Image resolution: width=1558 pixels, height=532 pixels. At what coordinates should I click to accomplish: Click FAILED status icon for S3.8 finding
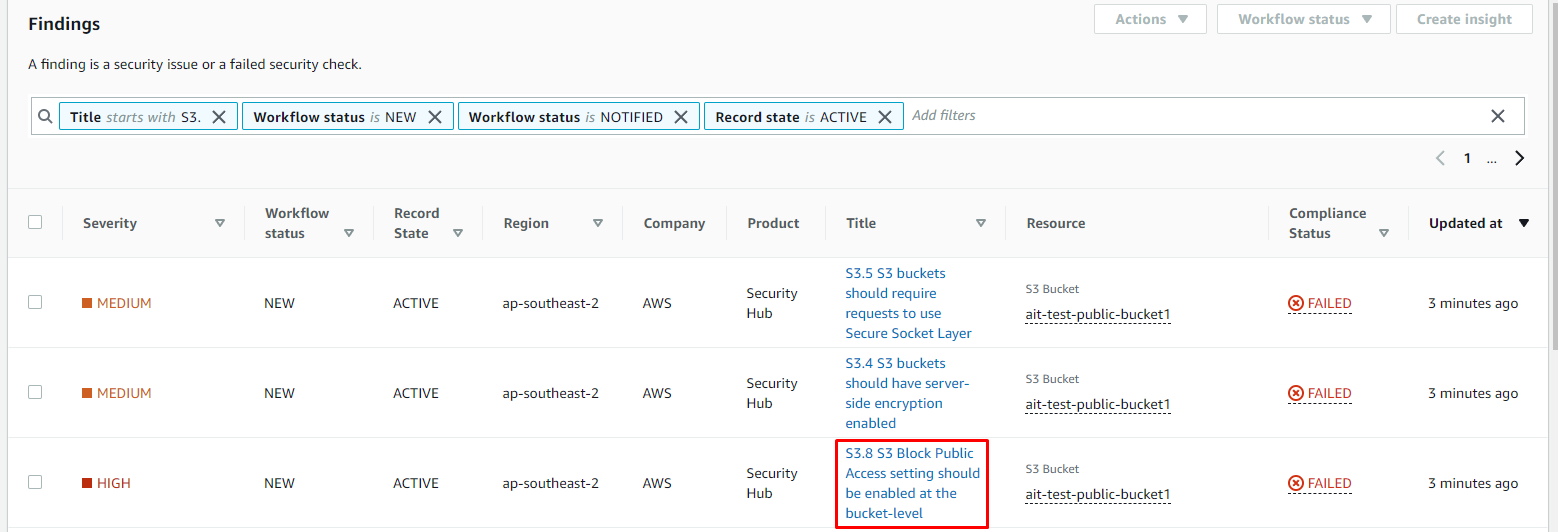[x=1296, y=483]
